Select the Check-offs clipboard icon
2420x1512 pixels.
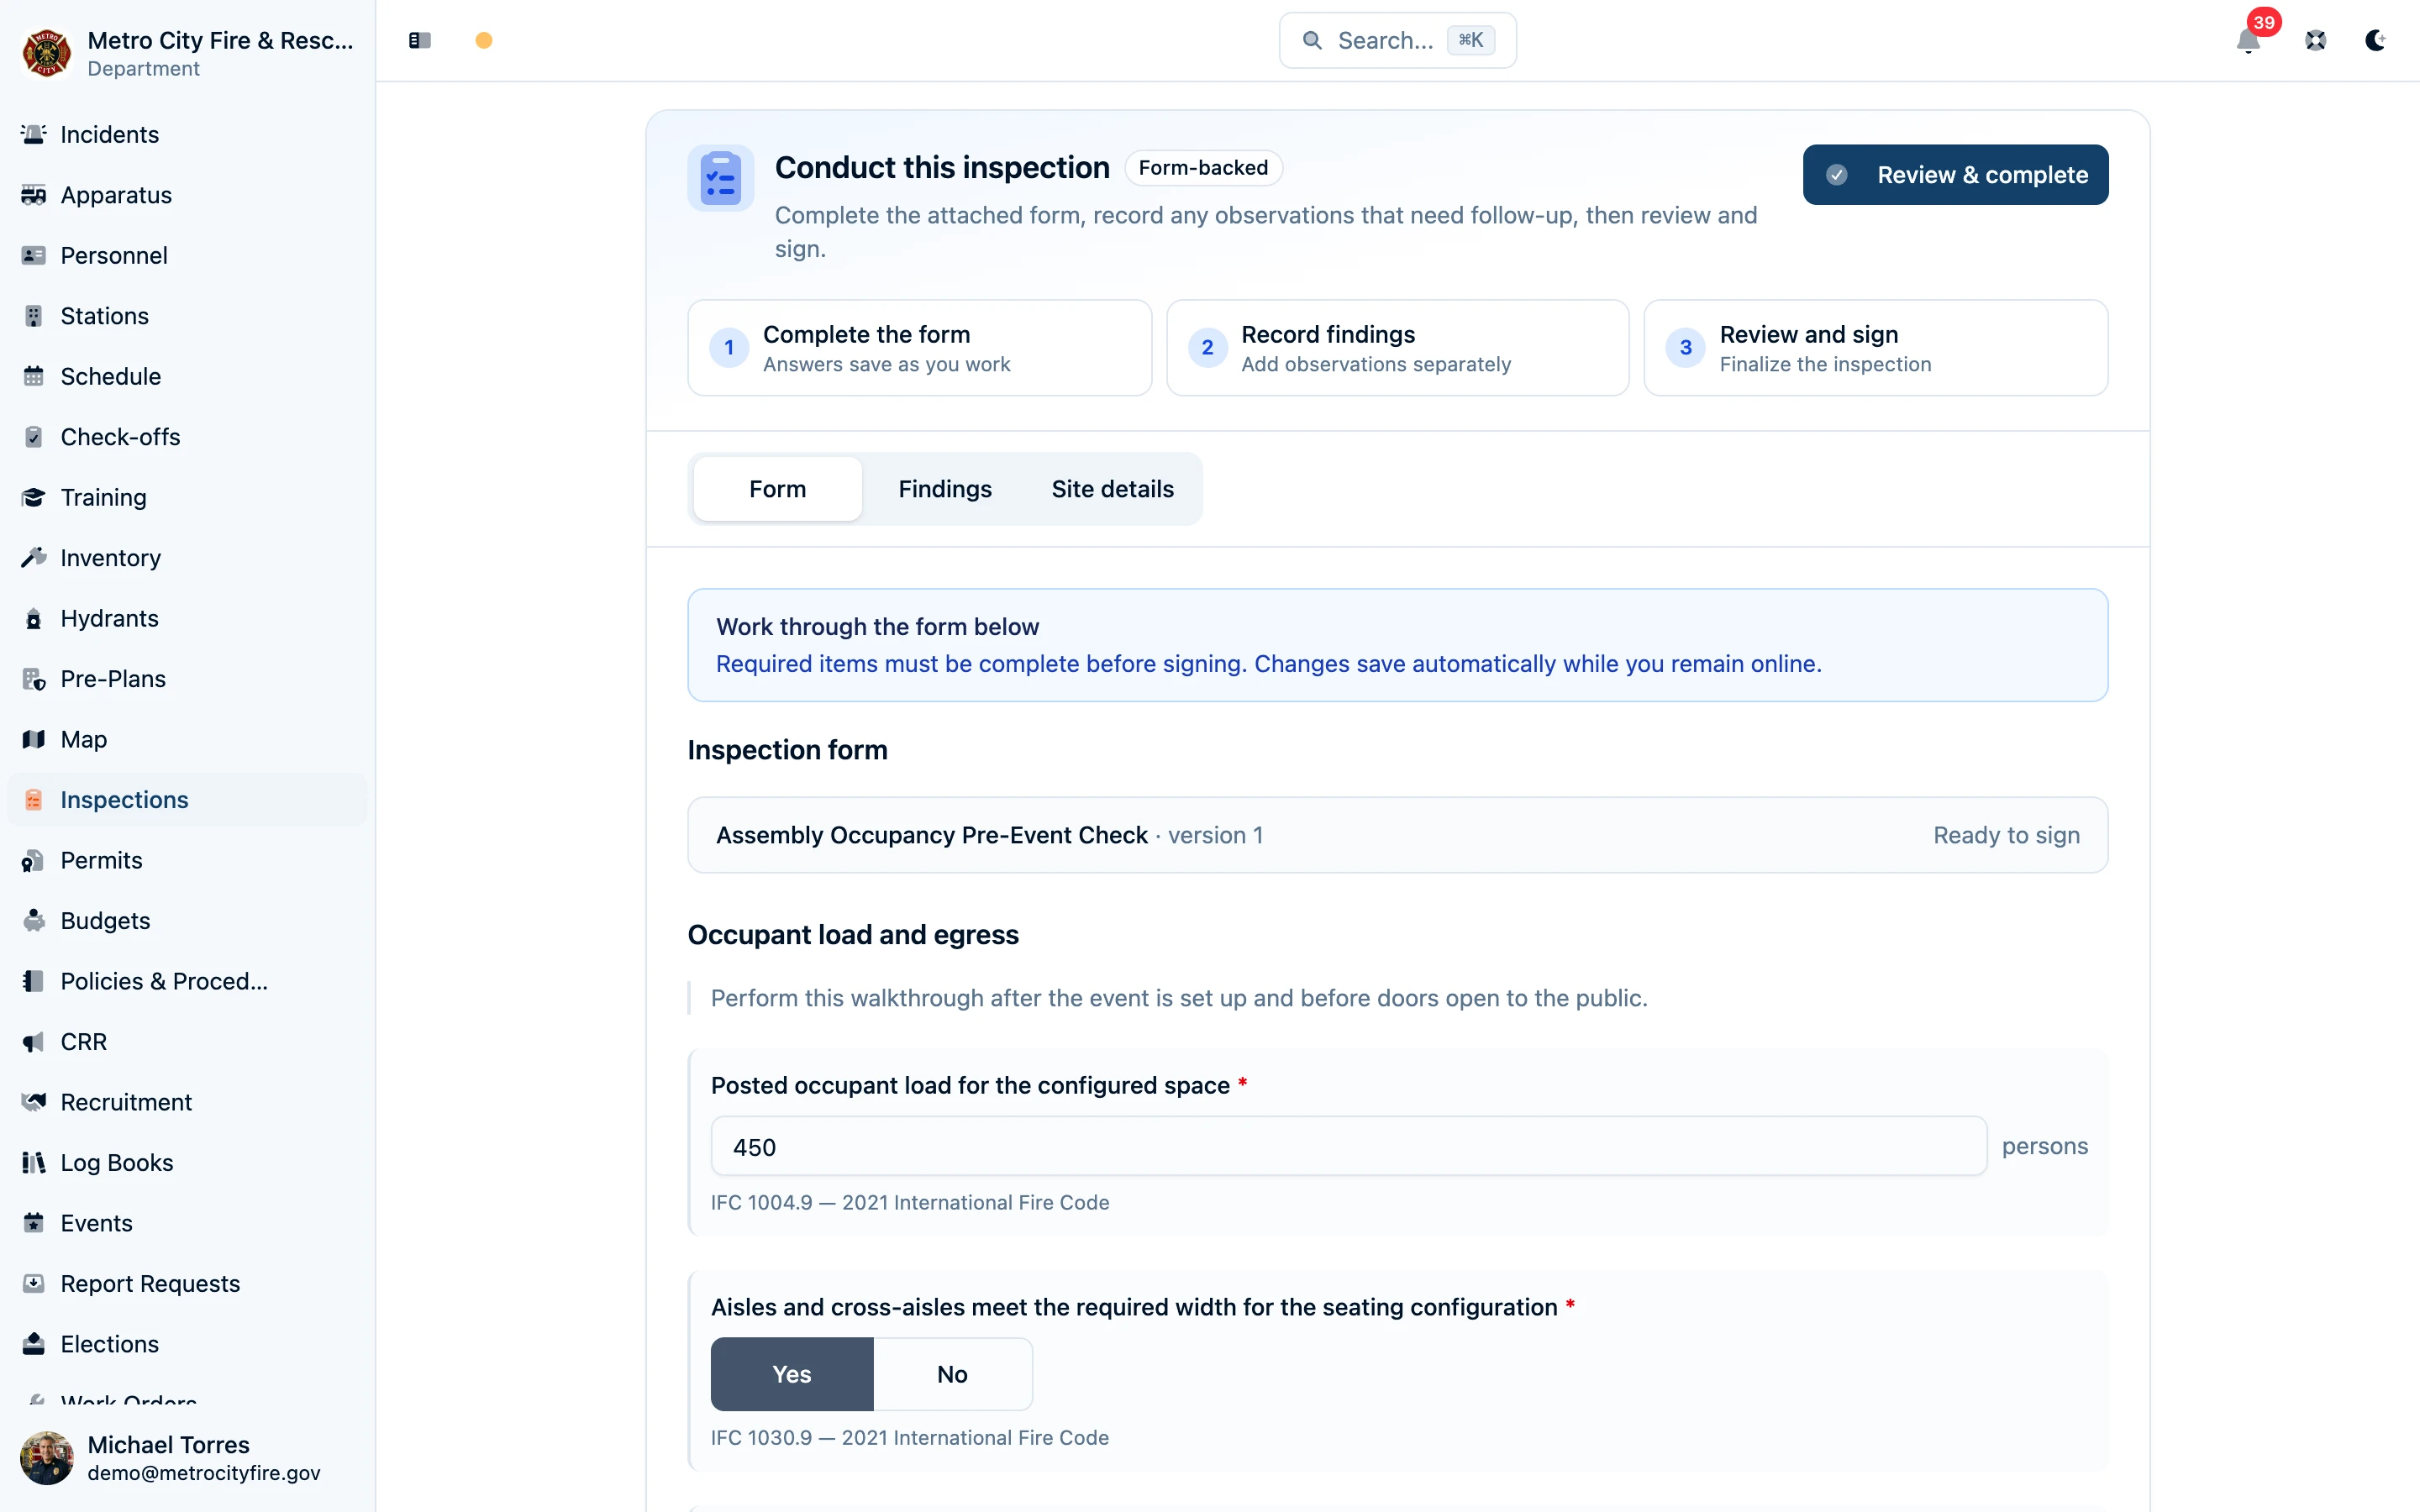click(34, 437)
